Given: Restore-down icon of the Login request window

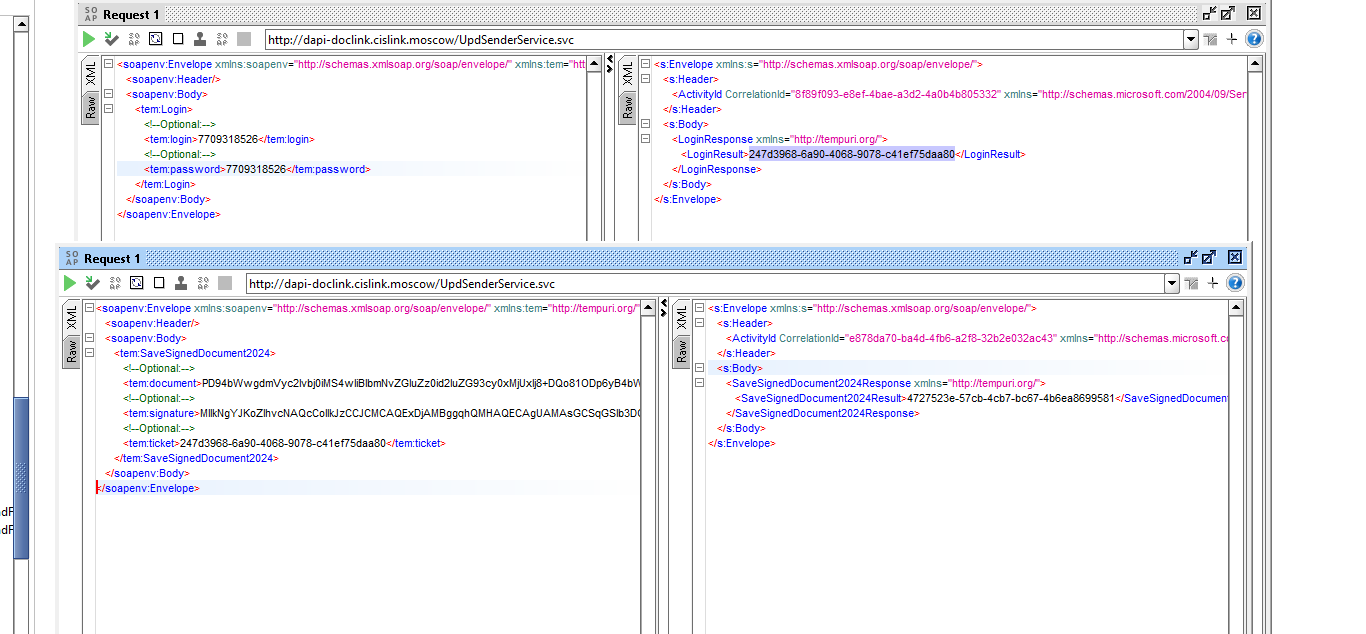Looking at the screenshot, I should tap(1210, 14).
